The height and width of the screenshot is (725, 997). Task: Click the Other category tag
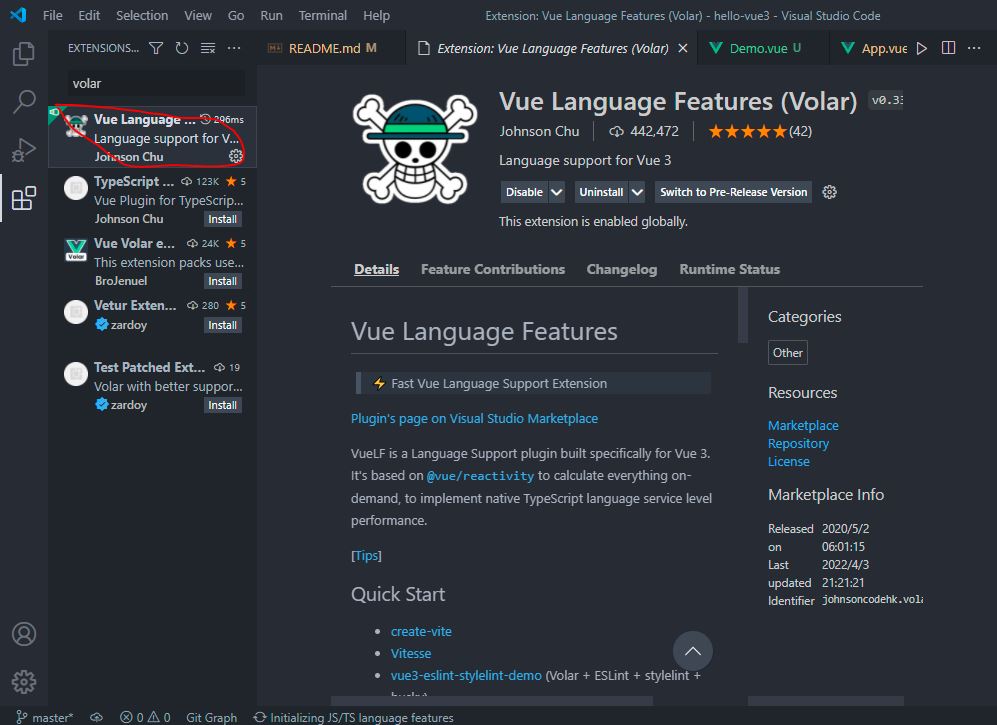(x=787, y=352)
